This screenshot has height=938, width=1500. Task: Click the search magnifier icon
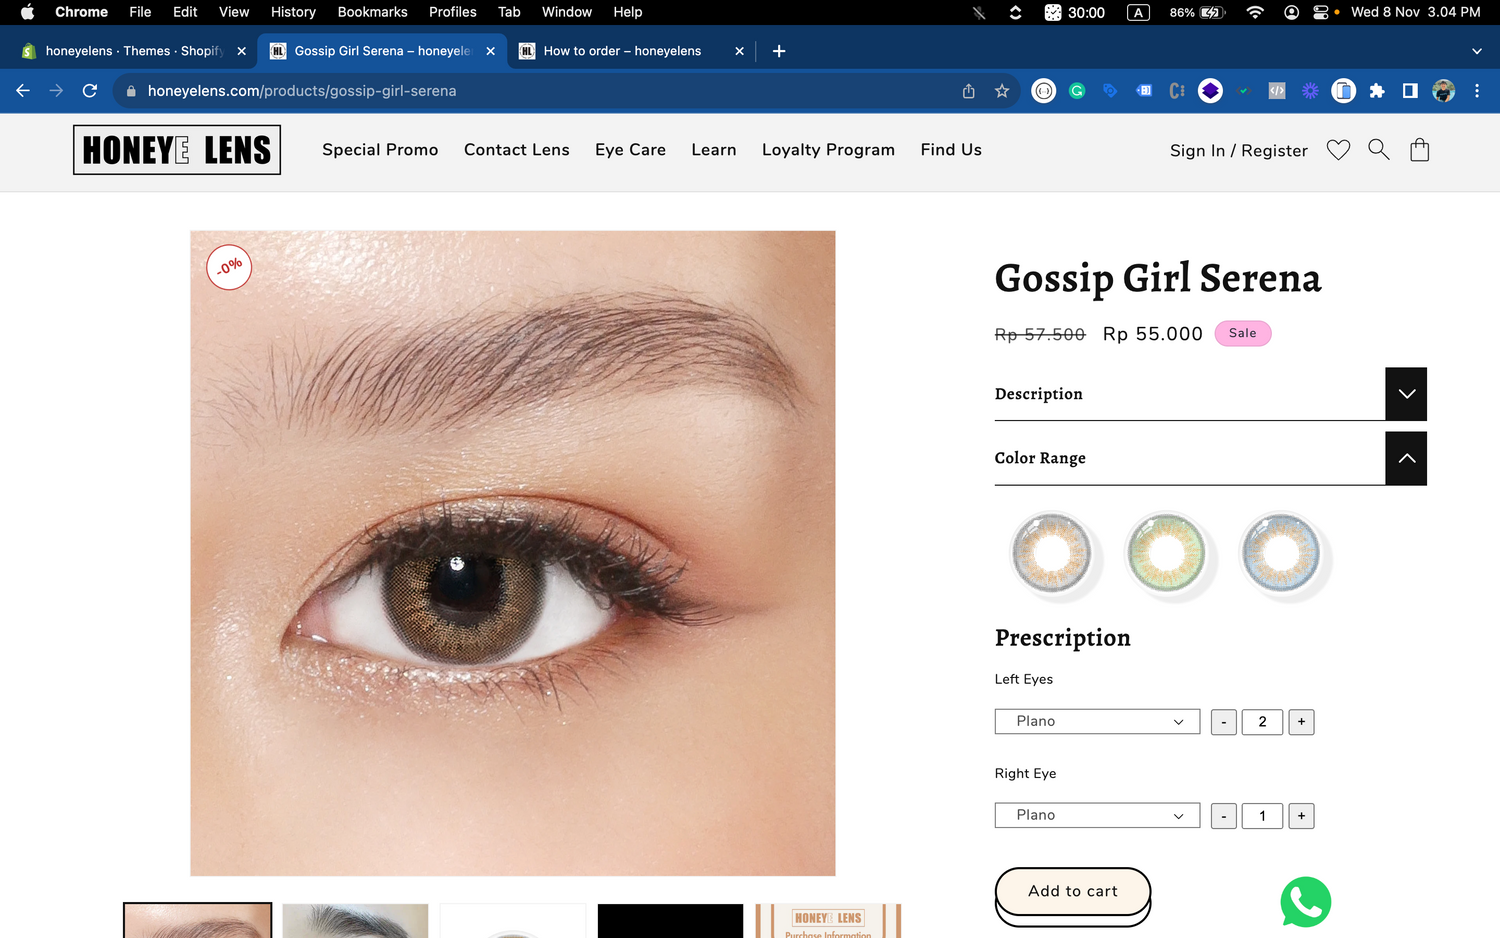click(x=1378, y=150)
